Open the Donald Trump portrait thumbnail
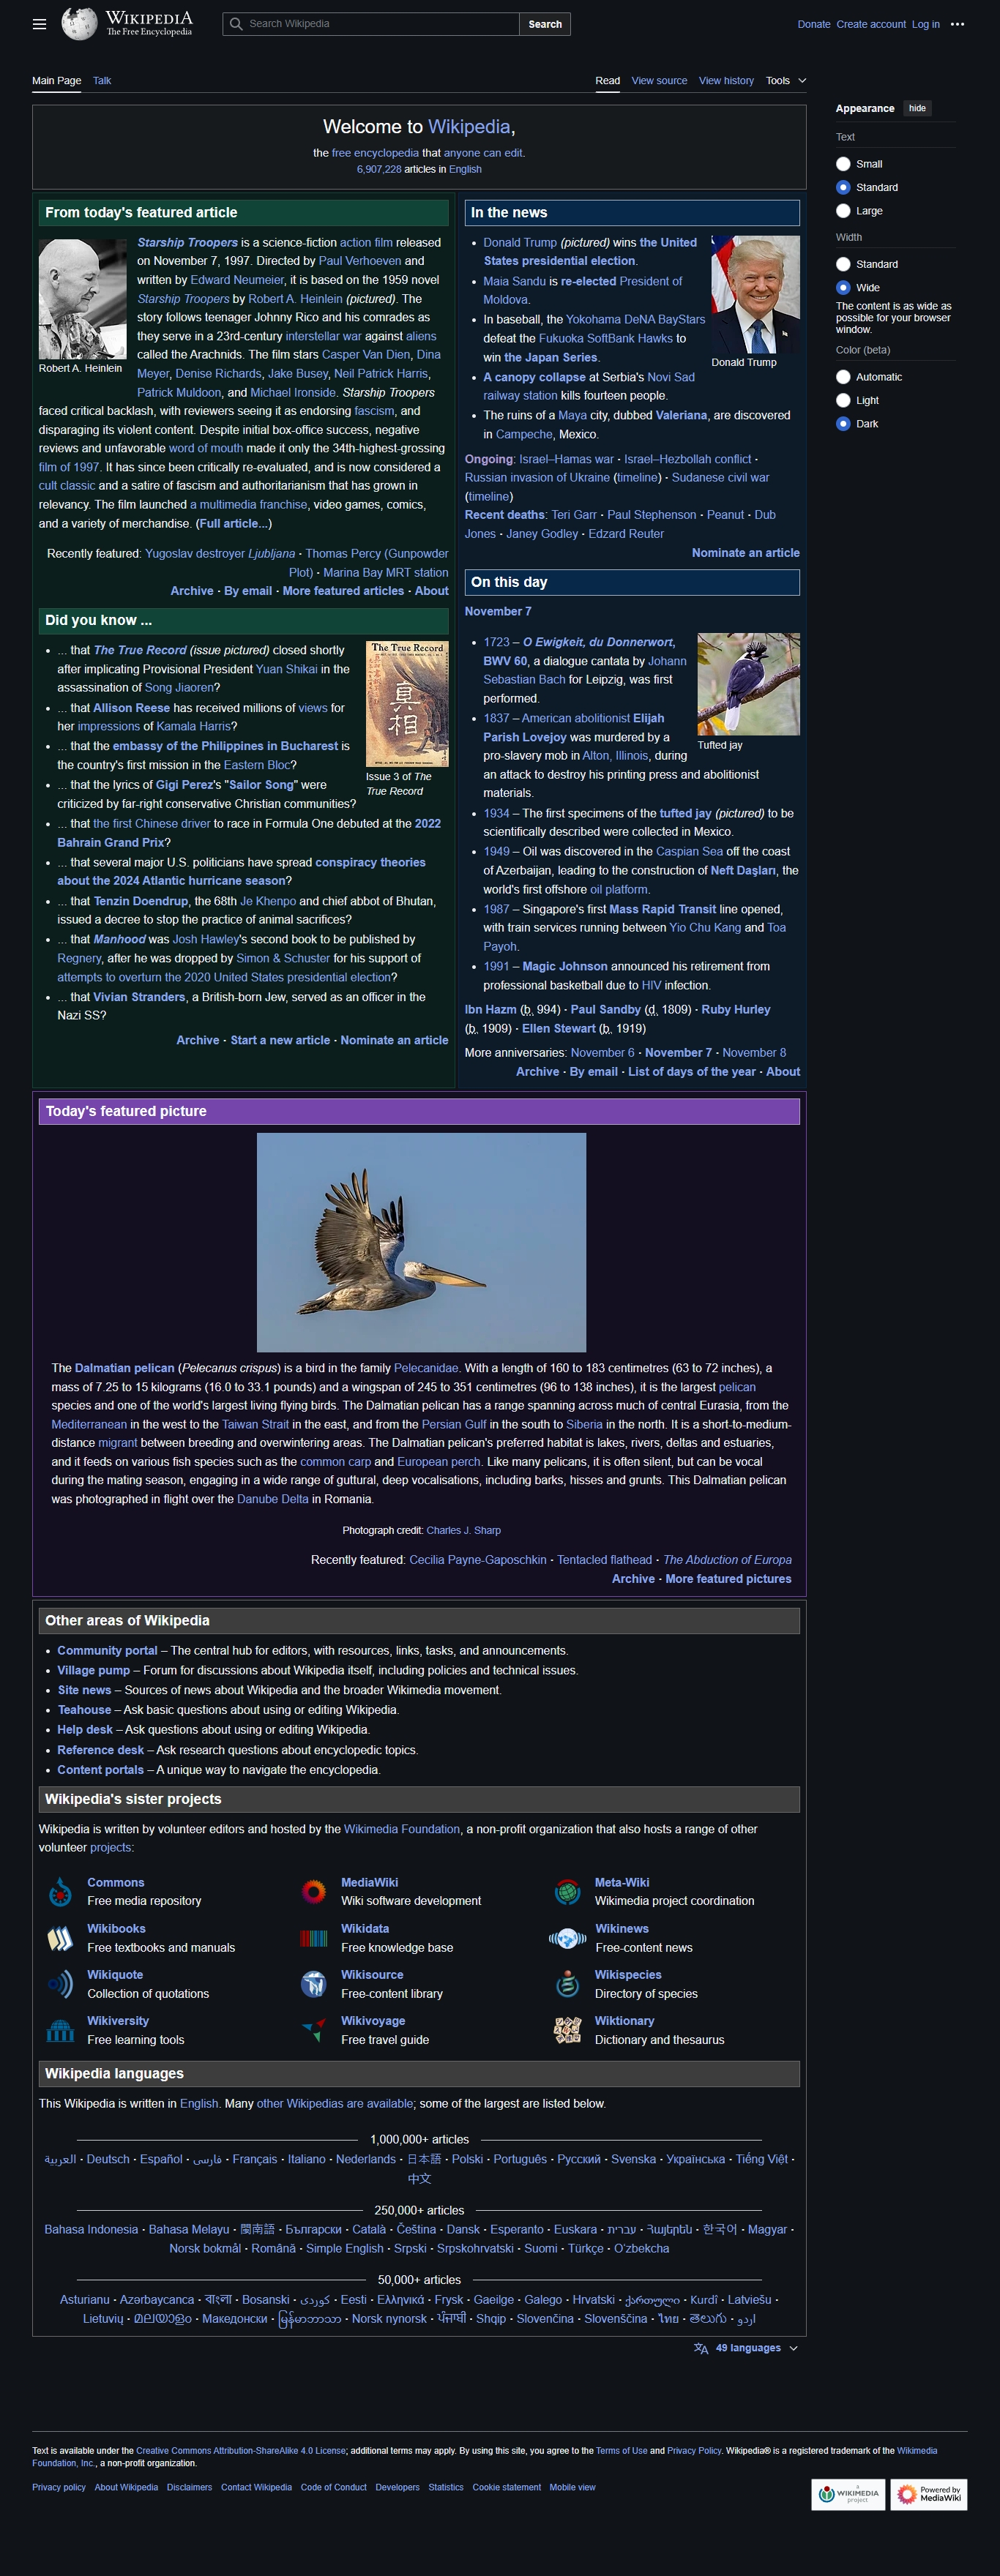This screenshot has width=1000, height=2576. (755, 295)
